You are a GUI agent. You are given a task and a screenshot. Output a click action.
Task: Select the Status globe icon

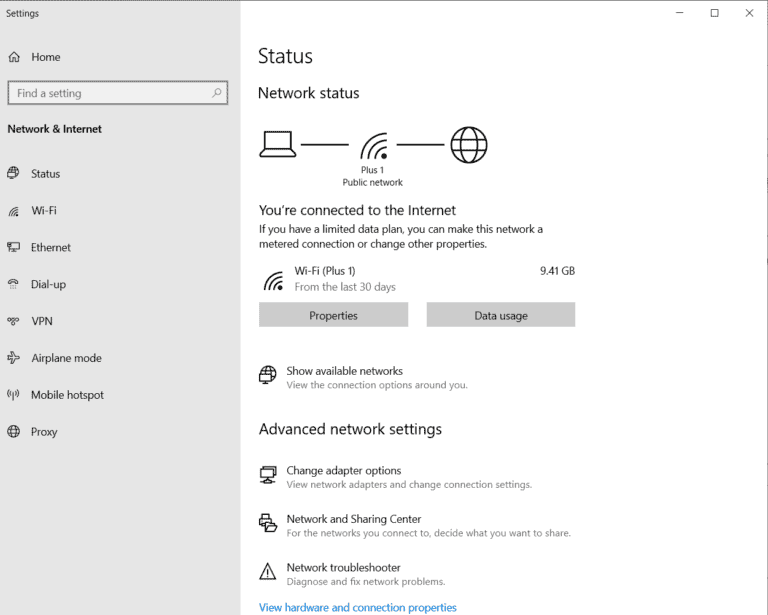13,173
